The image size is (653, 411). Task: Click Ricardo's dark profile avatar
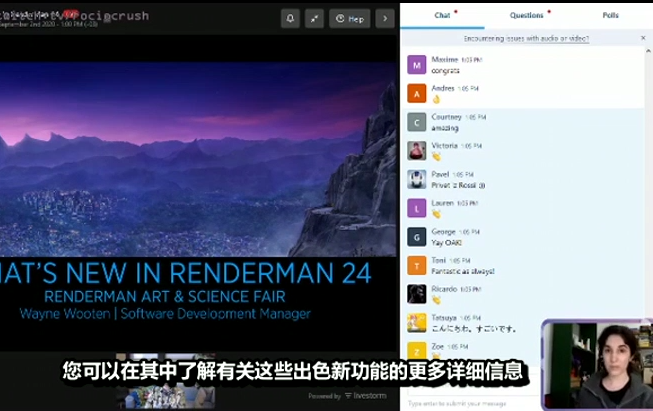coord(416,295)
